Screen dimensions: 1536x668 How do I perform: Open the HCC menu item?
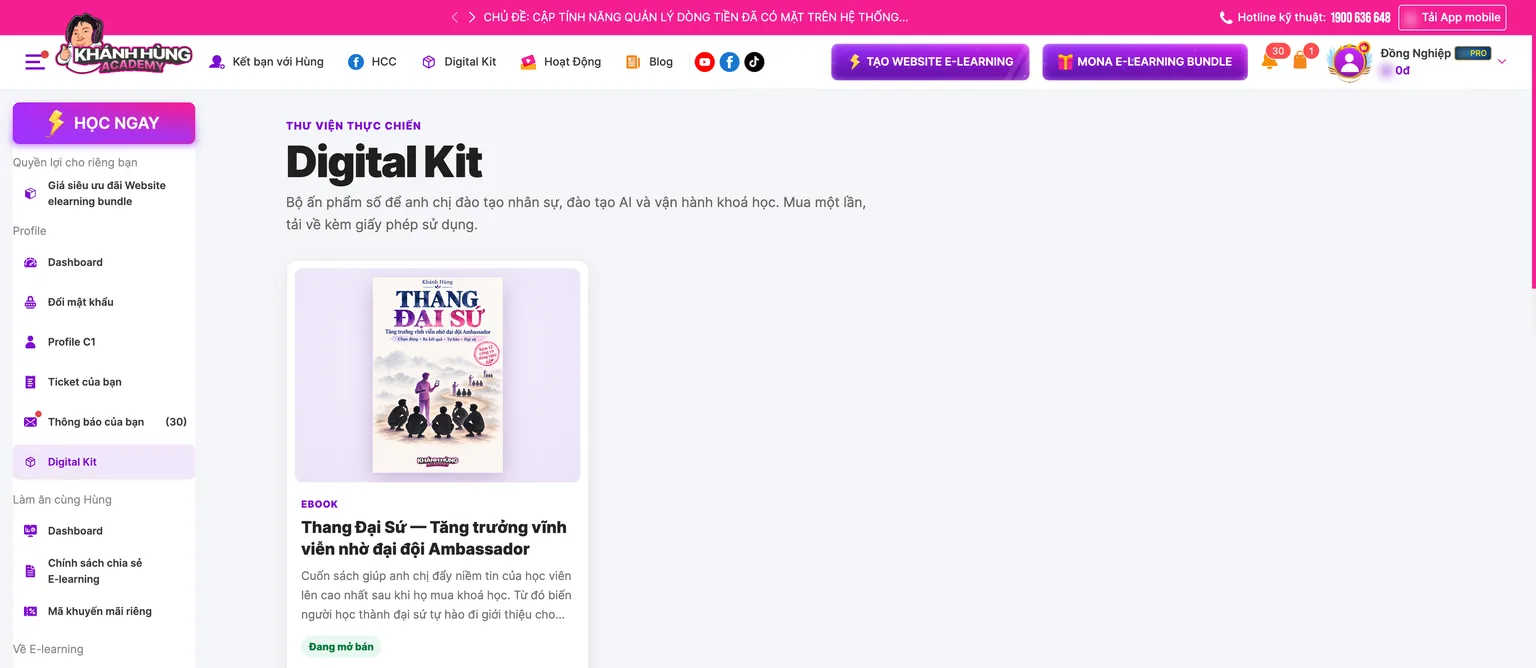pos(372,62)
